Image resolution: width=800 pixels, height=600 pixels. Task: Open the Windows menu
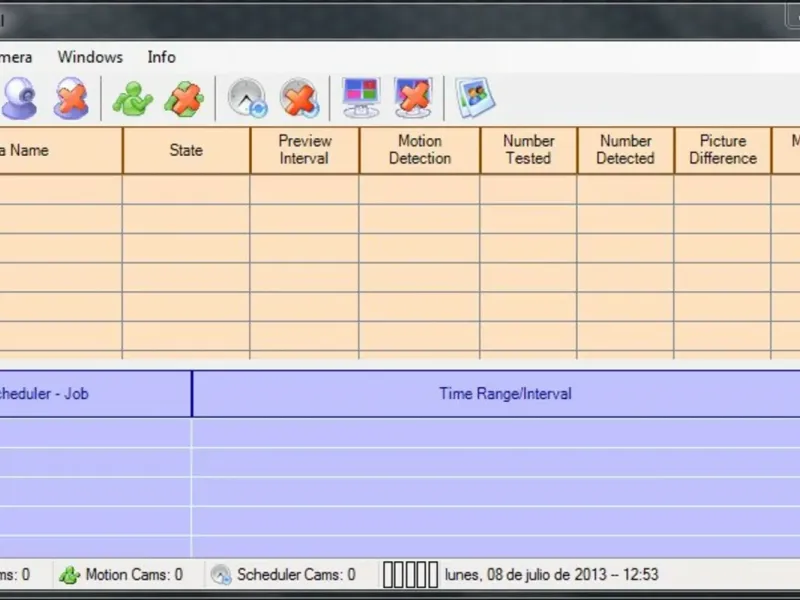tap(90, 57)
